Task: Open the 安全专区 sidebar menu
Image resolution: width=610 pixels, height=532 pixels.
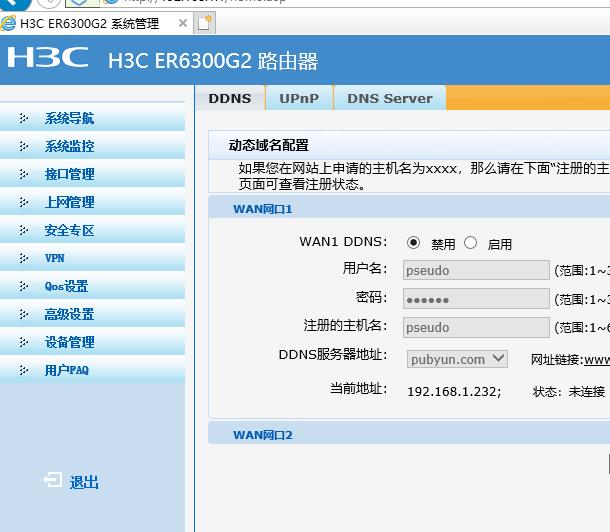Action: (92, 230)
